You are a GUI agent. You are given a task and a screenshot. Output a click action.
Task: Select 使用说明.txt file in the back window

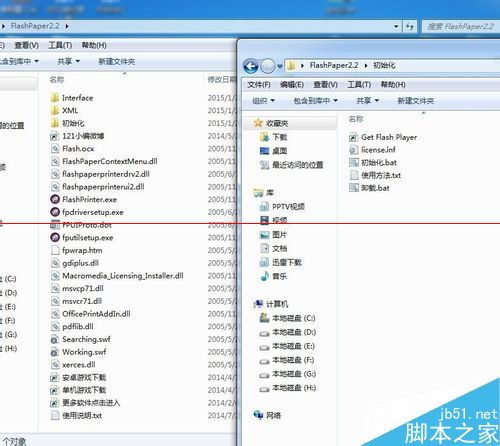pyautogui.click(x=82, y=415)
